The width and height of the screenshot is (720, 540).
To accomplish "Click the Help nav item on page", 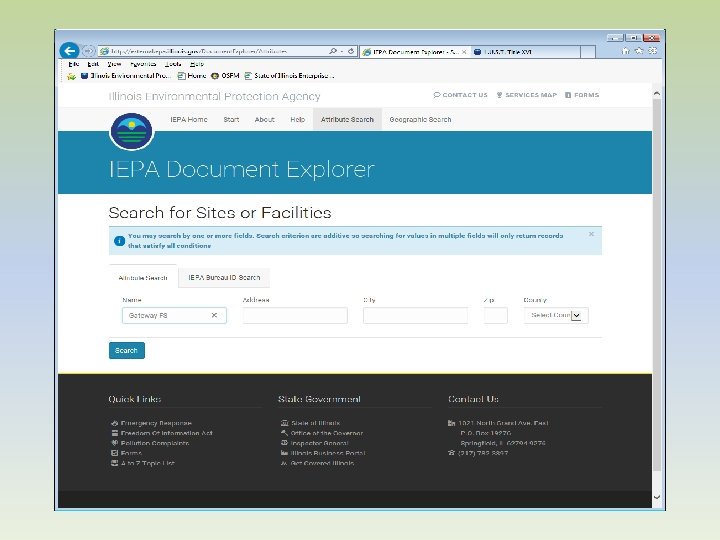I will 298,119.
